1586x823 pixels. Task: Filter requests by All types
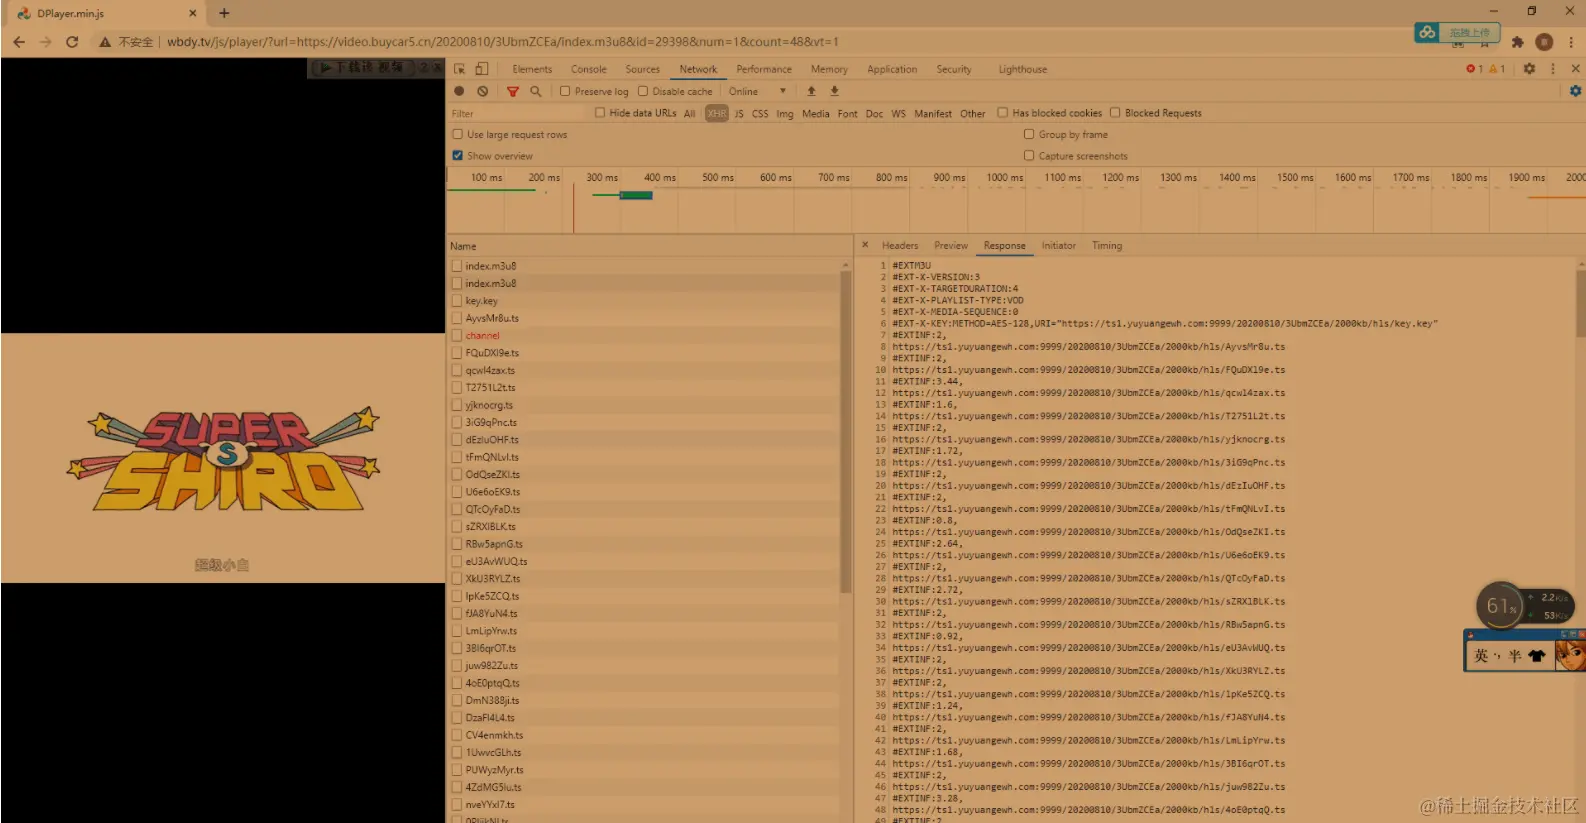[690, 114]
